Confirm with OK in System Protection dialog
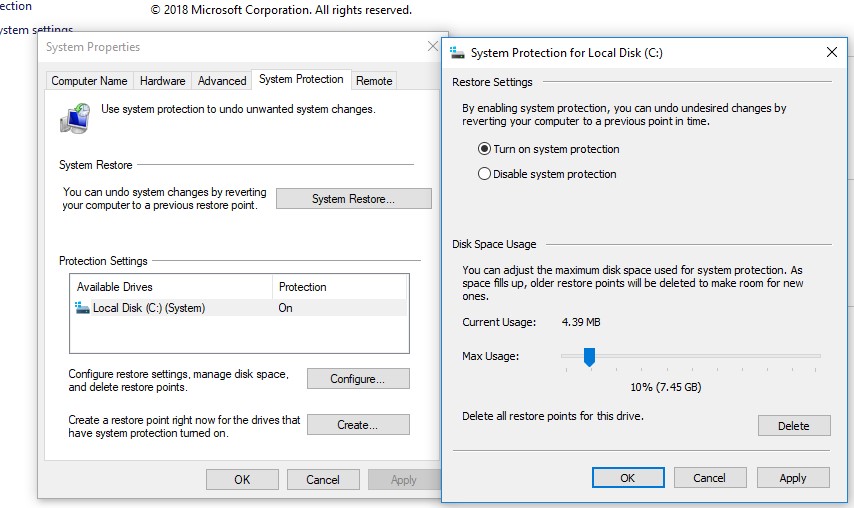The image size is (854, 508). [628, 478]
